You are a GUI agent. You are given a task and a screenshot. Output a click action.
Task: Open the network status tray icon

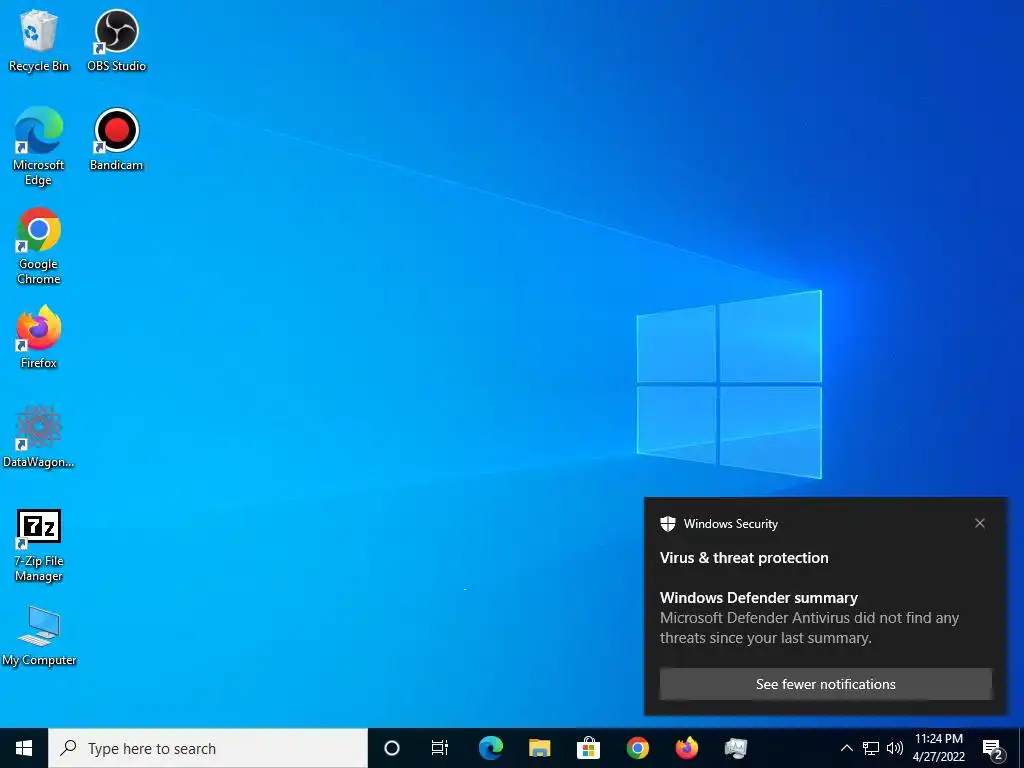(x=871, y=748)
